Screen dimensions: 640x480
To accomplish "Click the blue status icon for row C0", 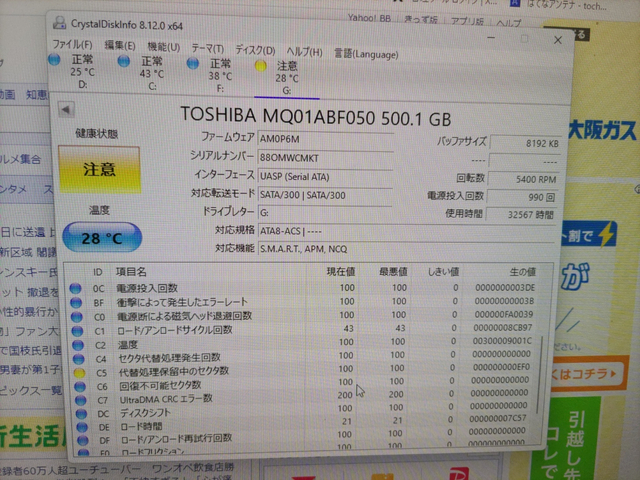I will 77,316.
